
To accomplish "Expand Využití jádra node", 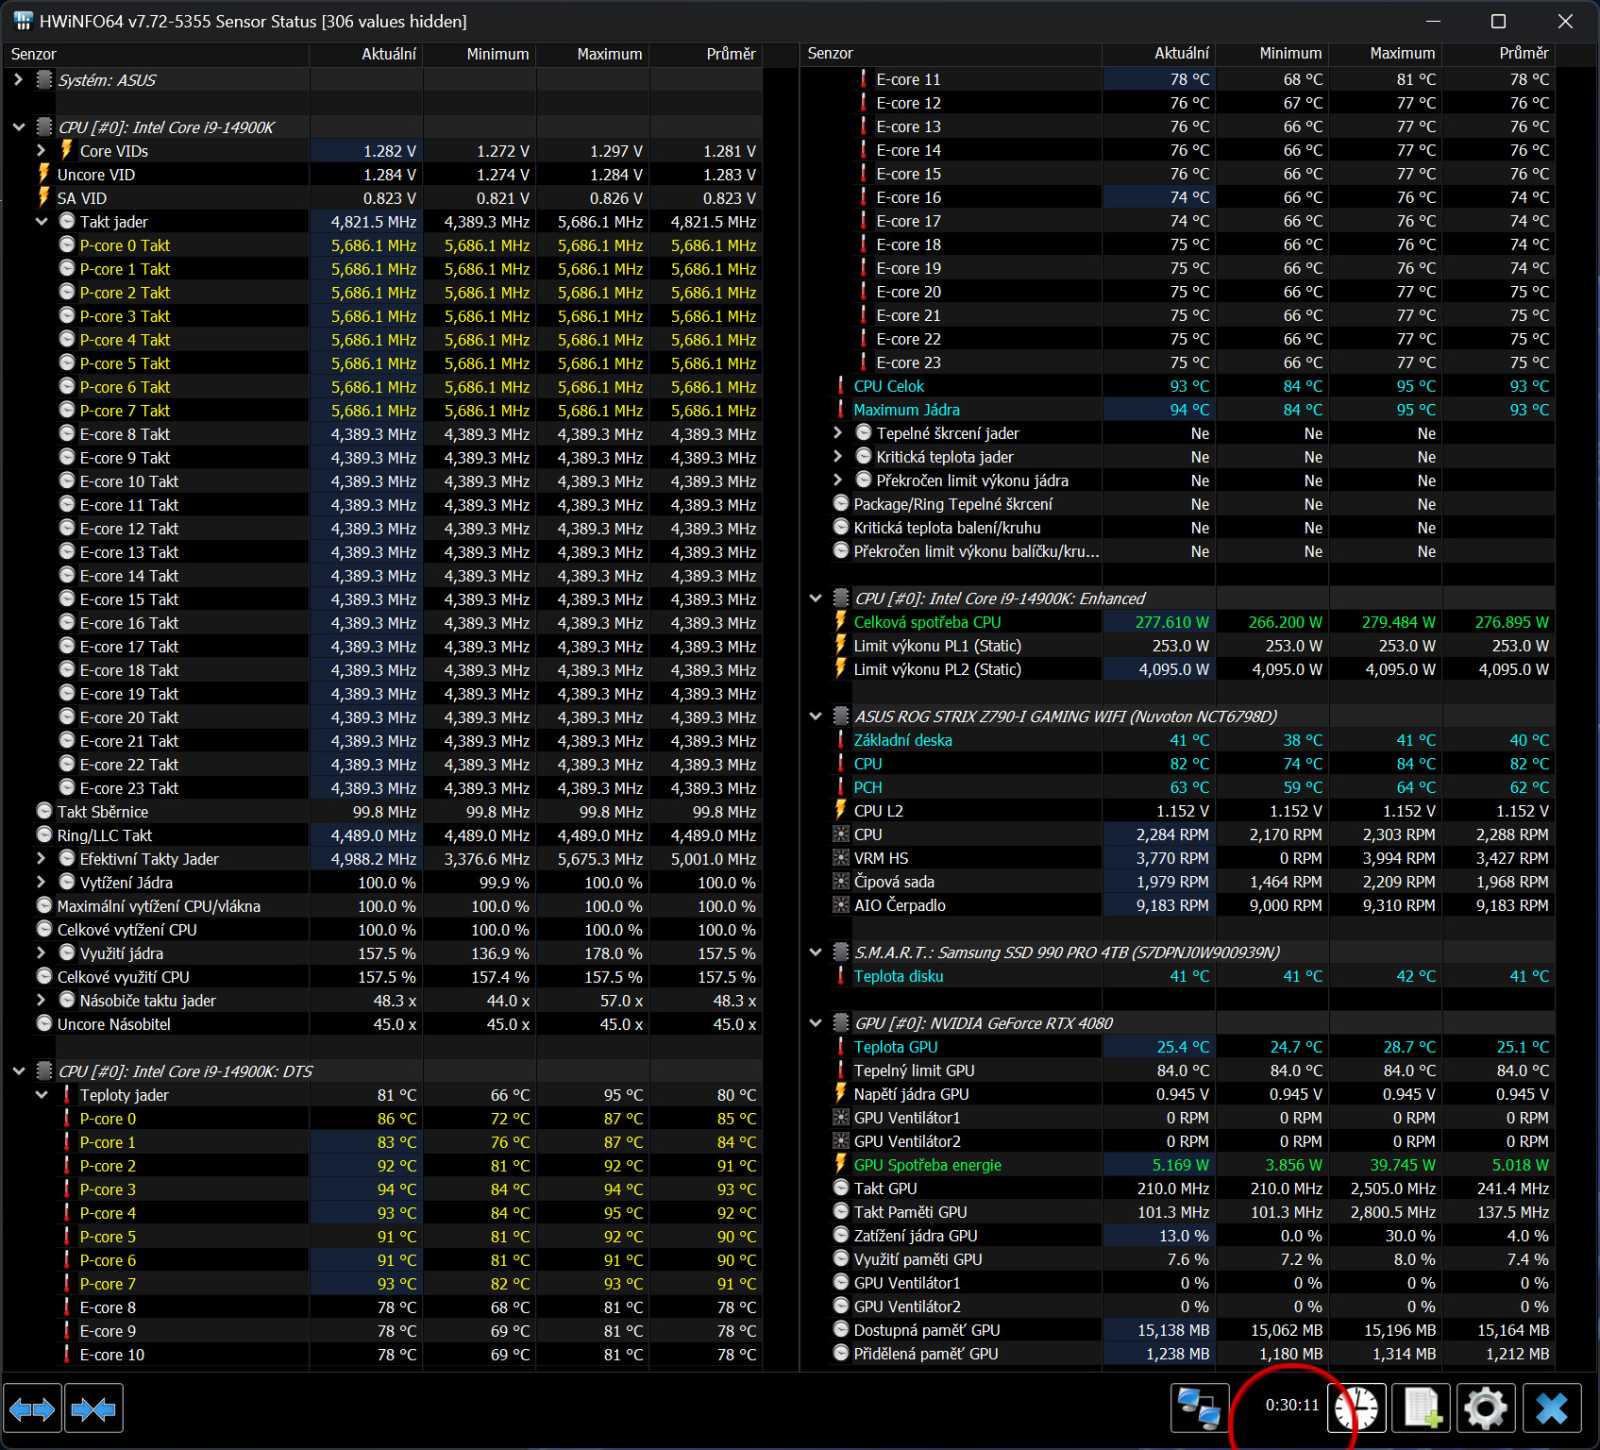I will point(41,953).
